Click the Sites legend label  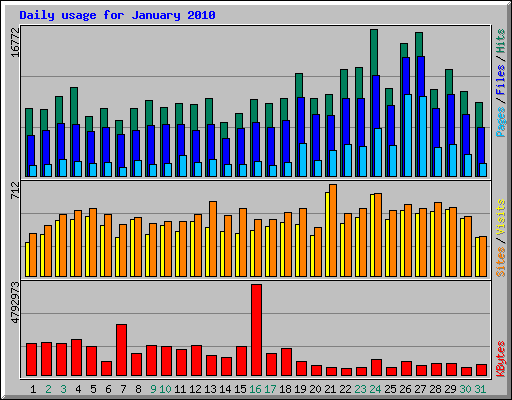501,262
